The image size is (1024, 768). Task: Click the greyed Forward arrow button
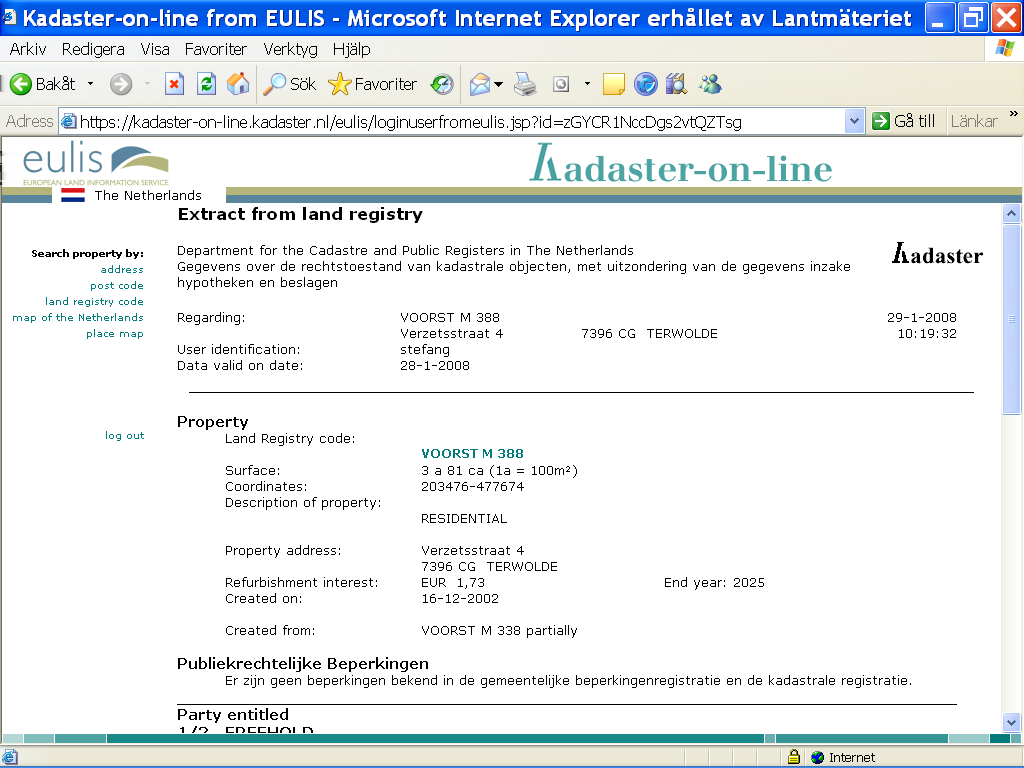pos(121,84)
